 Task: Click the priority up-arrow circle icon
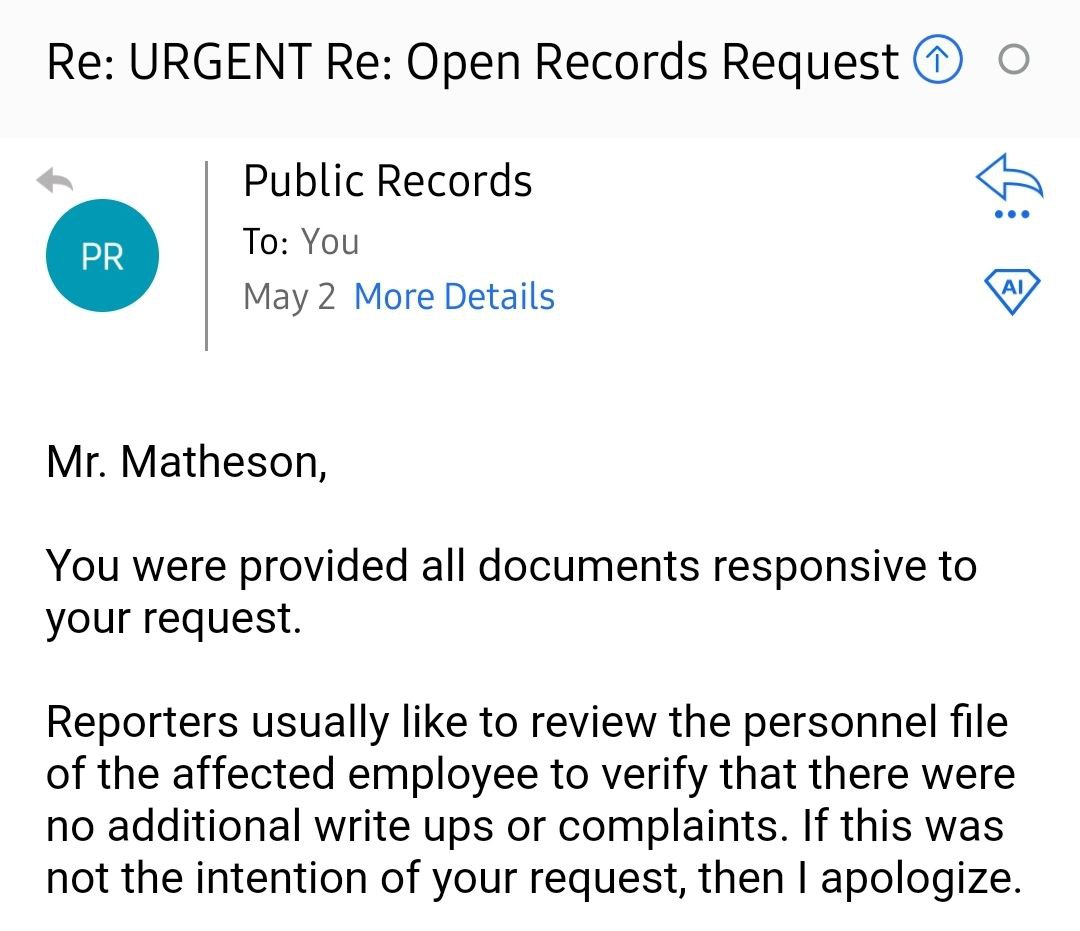(x=937, y=59)
